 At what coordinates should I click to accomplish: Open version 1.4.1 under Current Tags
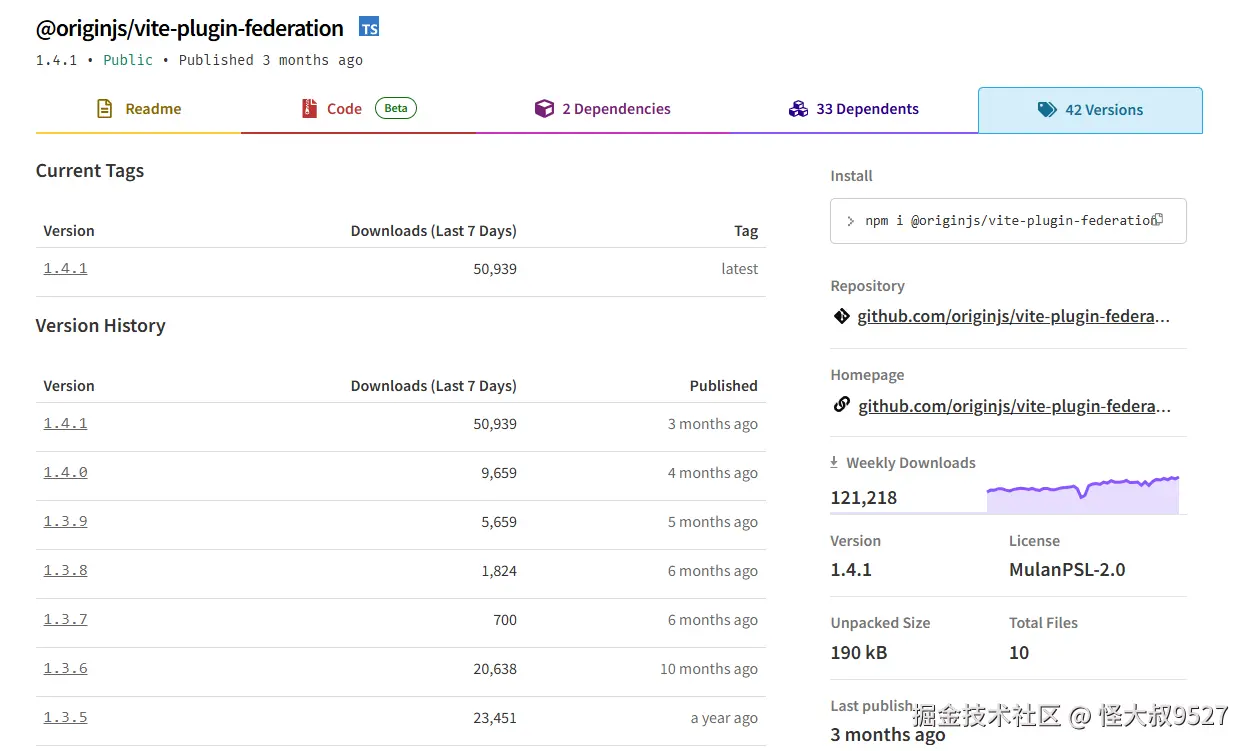pyautogui.click(x=65, y=268)
